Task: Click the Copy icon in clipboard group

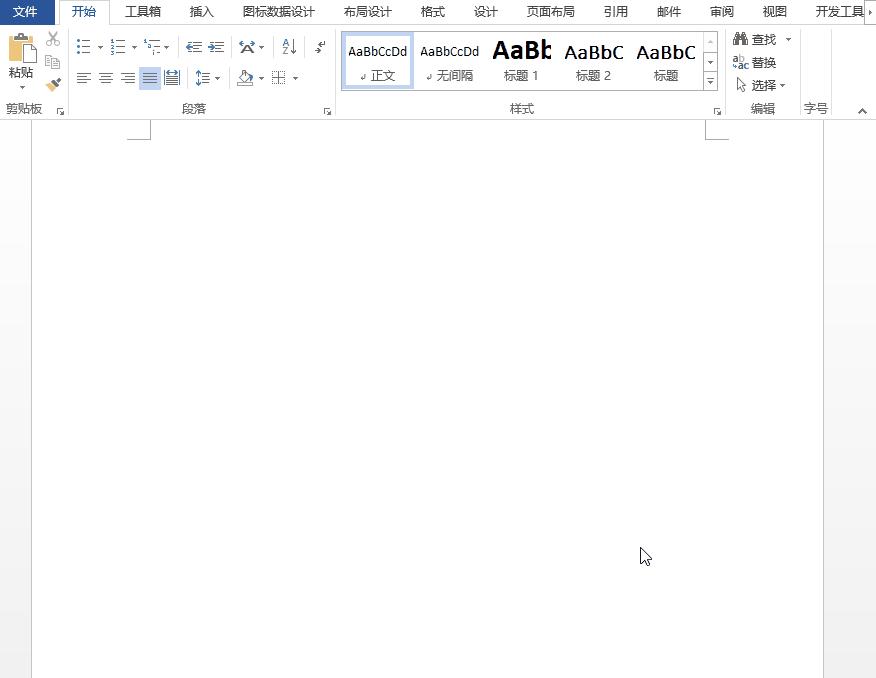Action: pyautogui.click(x=53, y=59)
